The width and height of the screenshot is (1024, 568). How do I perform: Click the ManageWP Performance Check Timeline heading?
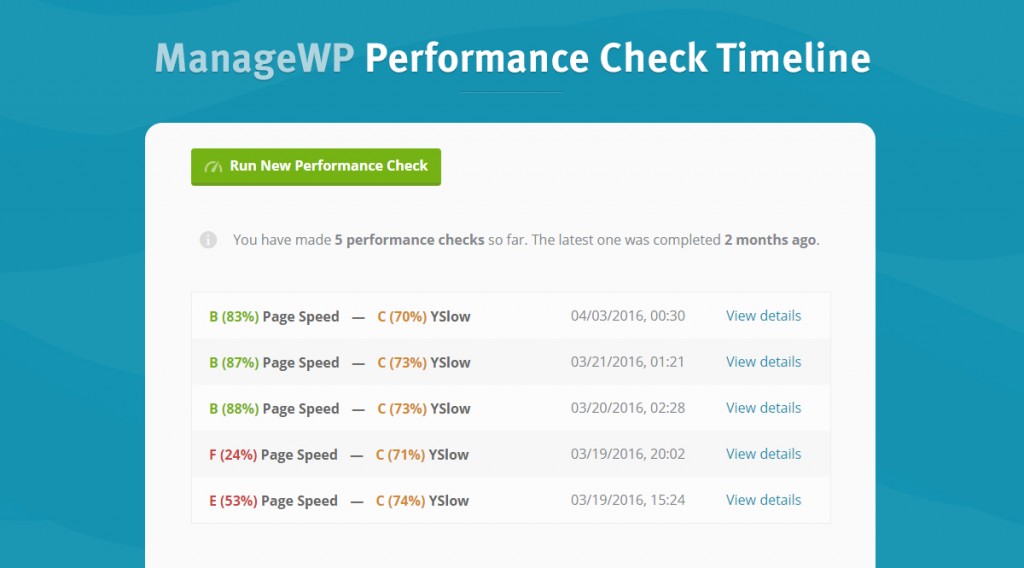pyautogui.click(x=512, y=58)
